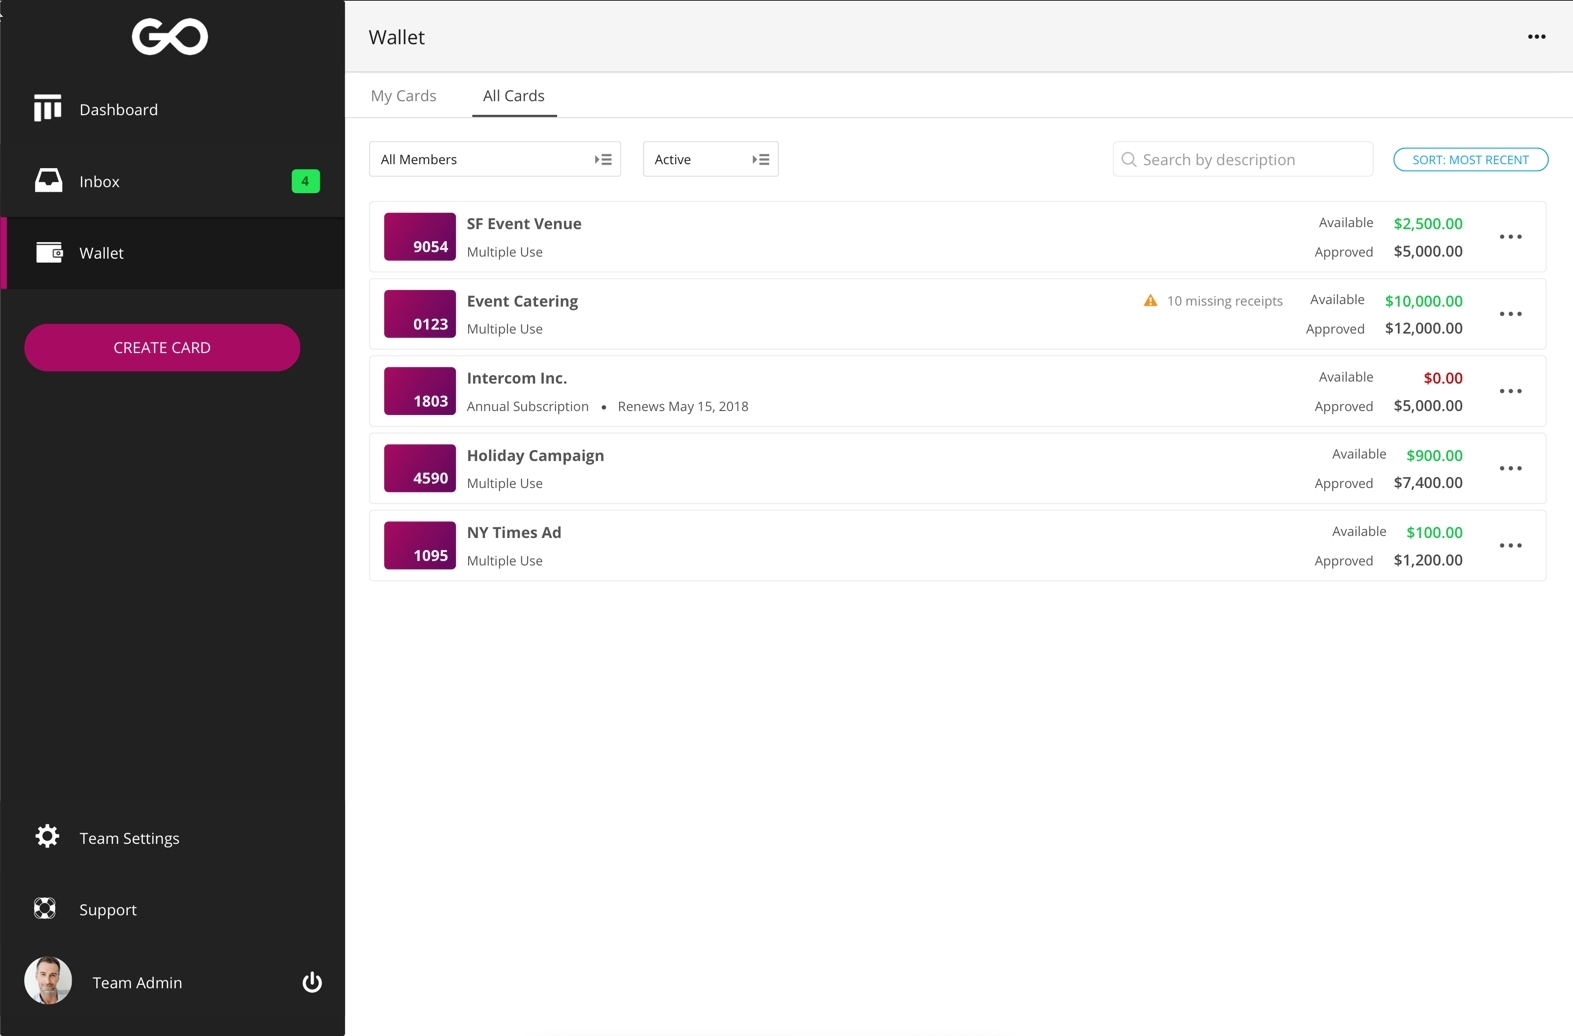Viewport: 1573px width, 1036px height.
Task: Open the Support lifebuoy icon
Action: tap(45, 909)
